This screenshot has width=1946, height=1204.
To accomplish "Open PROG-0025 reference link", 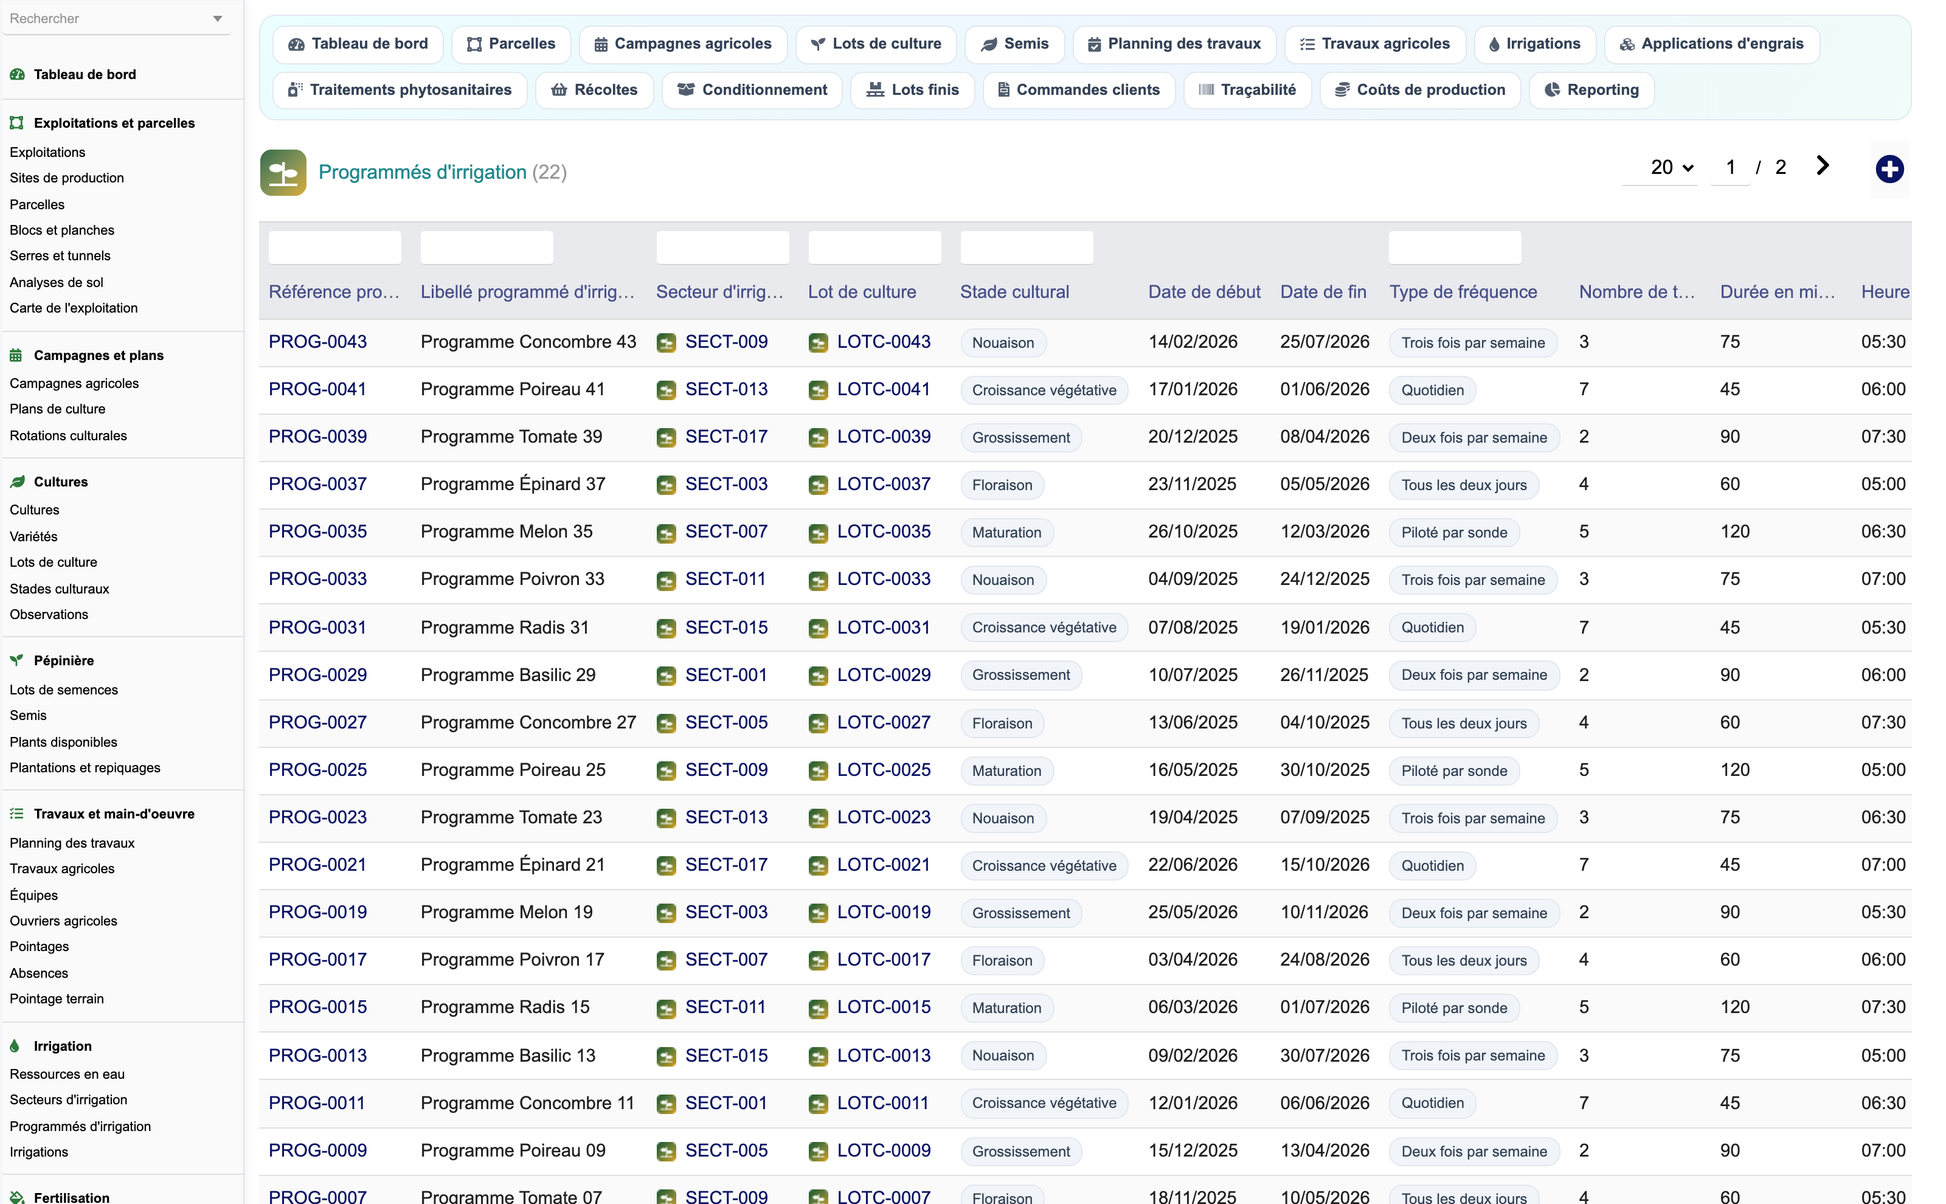I will (x=318, y=770).
